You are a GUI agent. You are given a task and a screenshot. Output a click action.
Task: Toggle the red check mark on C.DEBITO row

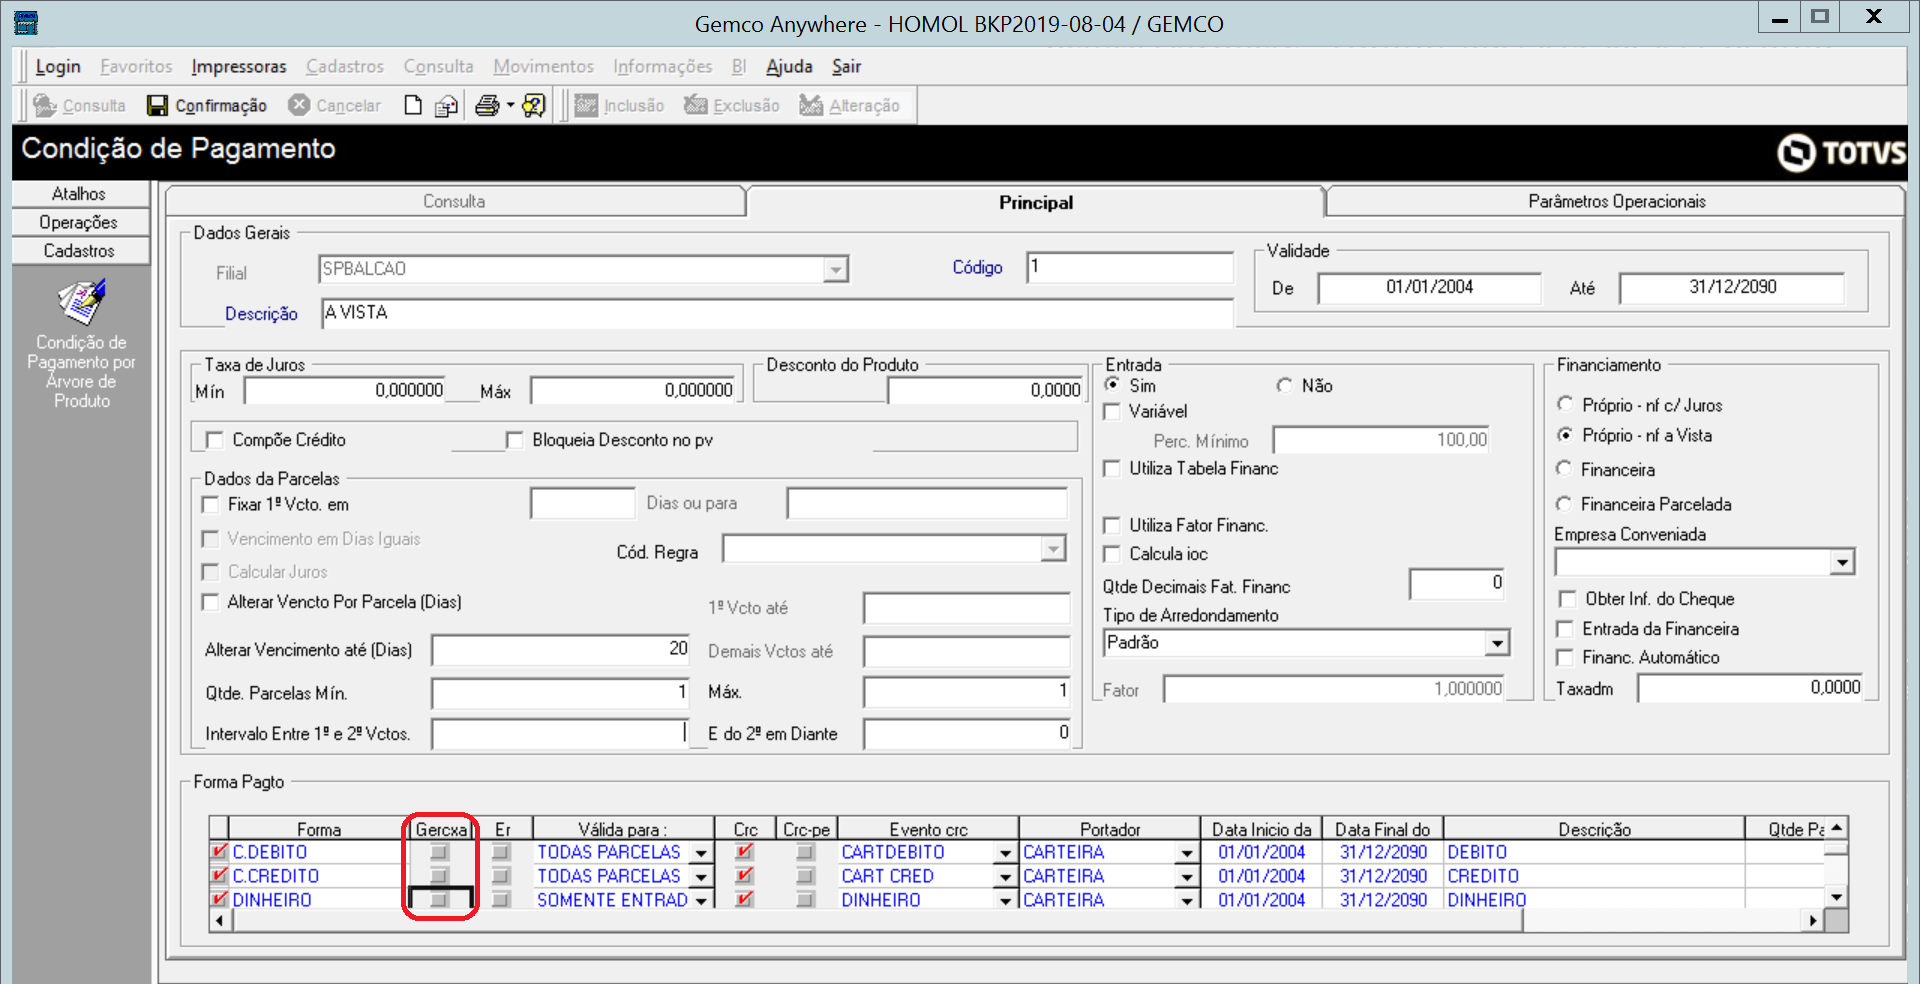pyautogui.click(x=219, y=852)
